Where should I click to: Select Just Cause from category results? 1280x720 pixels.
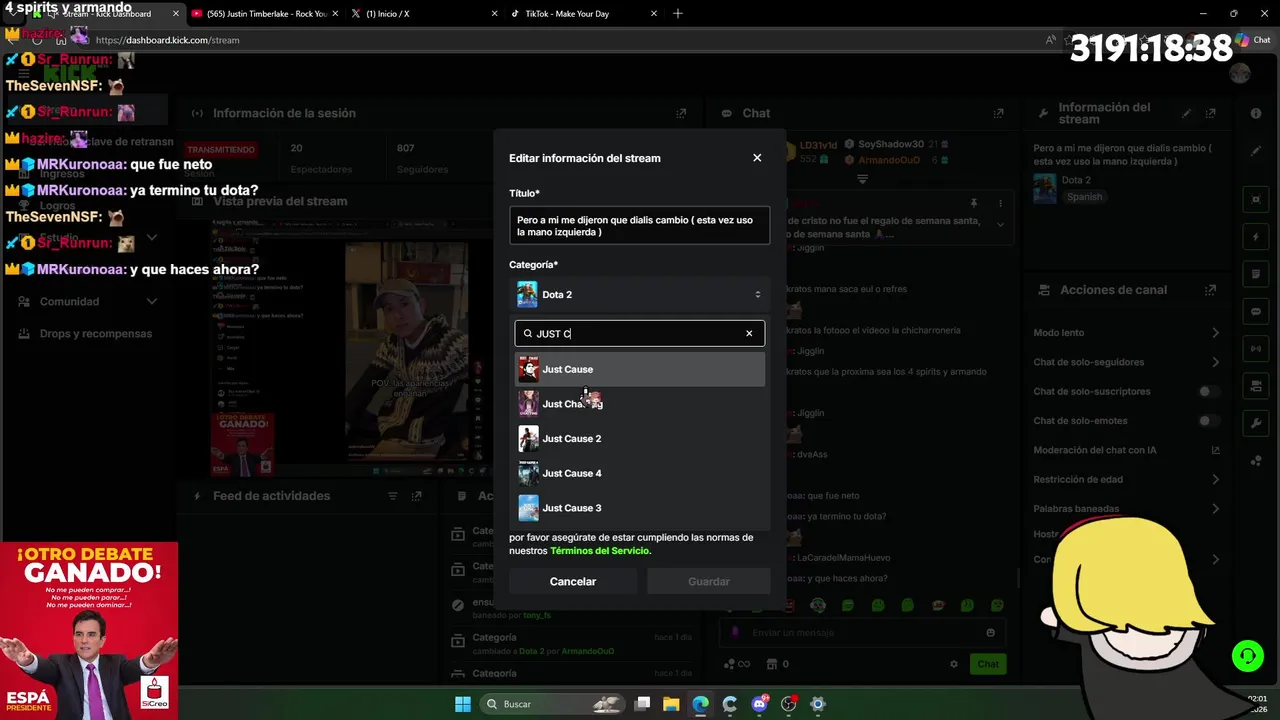coord(640,369)
